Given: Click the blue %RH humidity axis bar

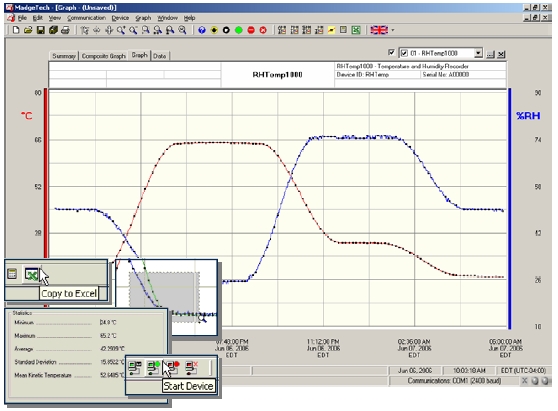Looking at the screenshot, I should click(x=510, y=209).
